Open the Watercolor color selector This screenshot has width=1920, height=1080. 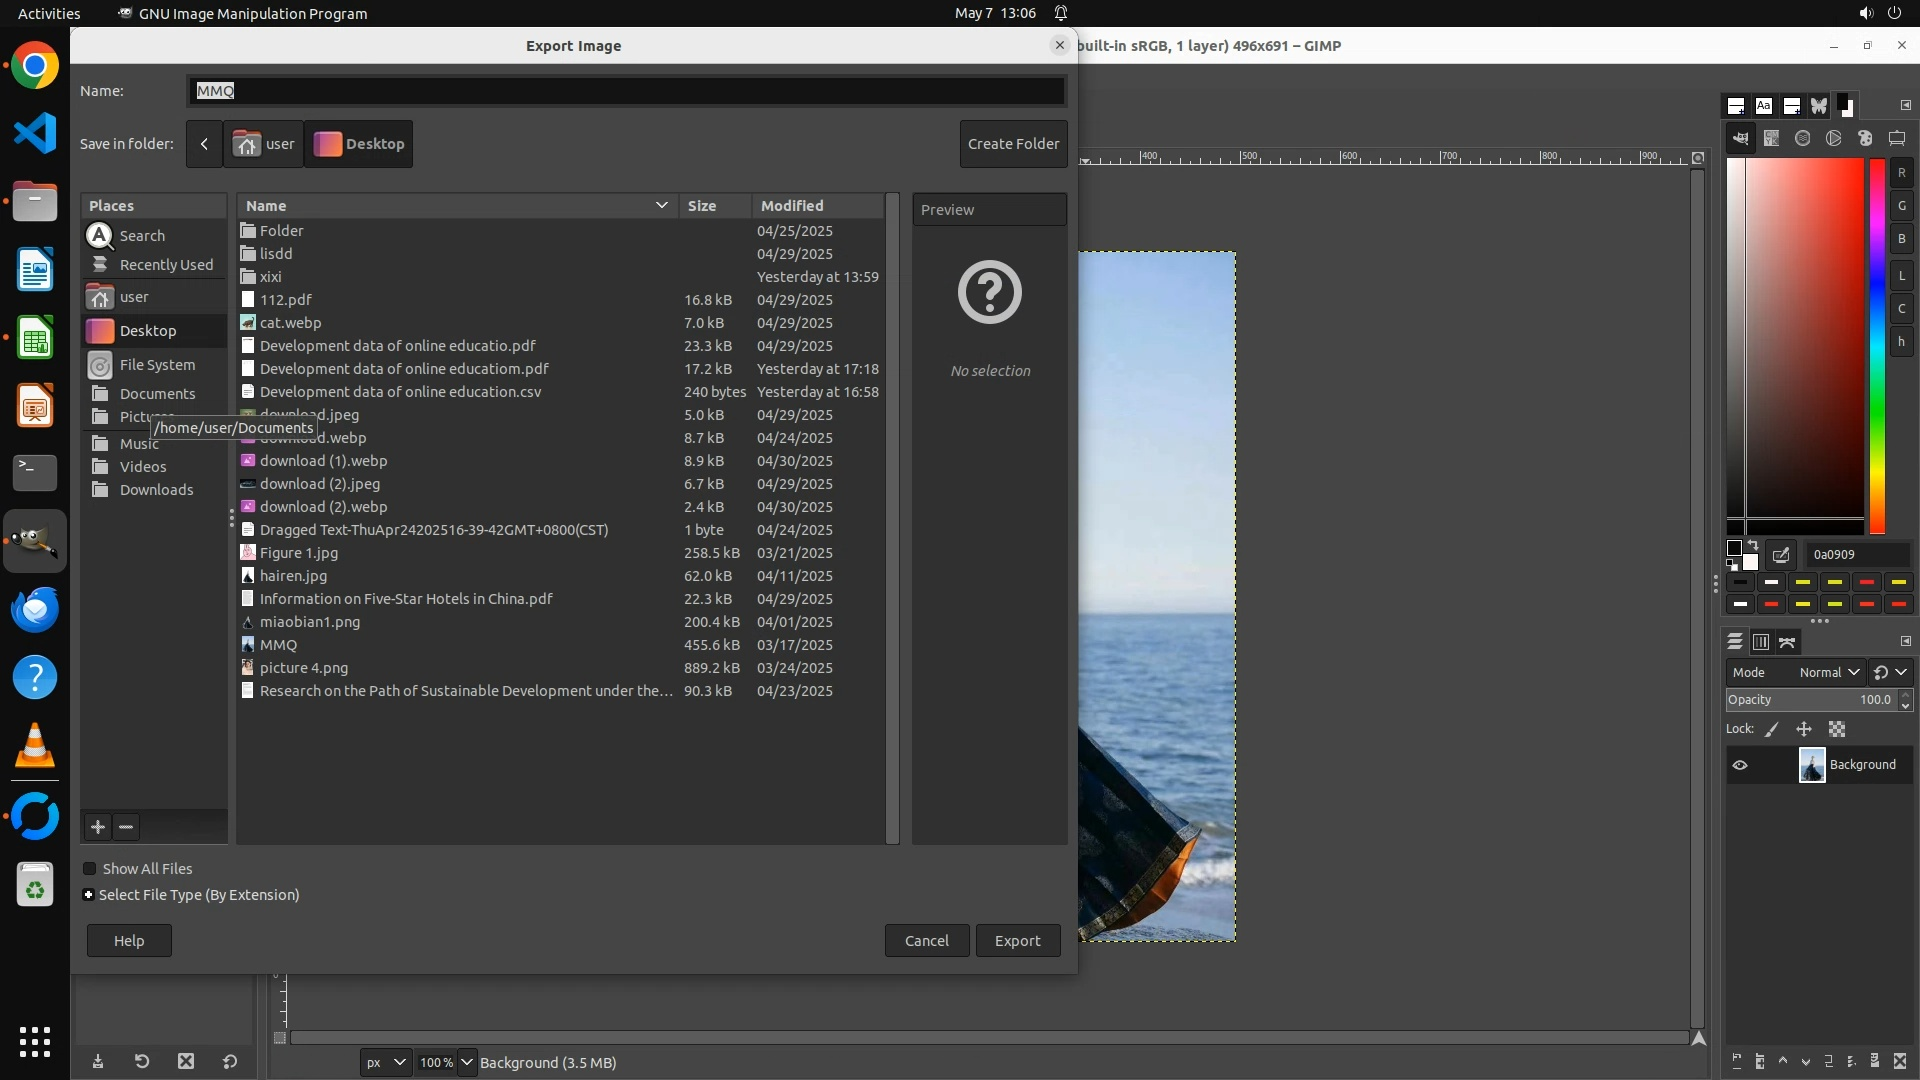(x=1802, y=139)
